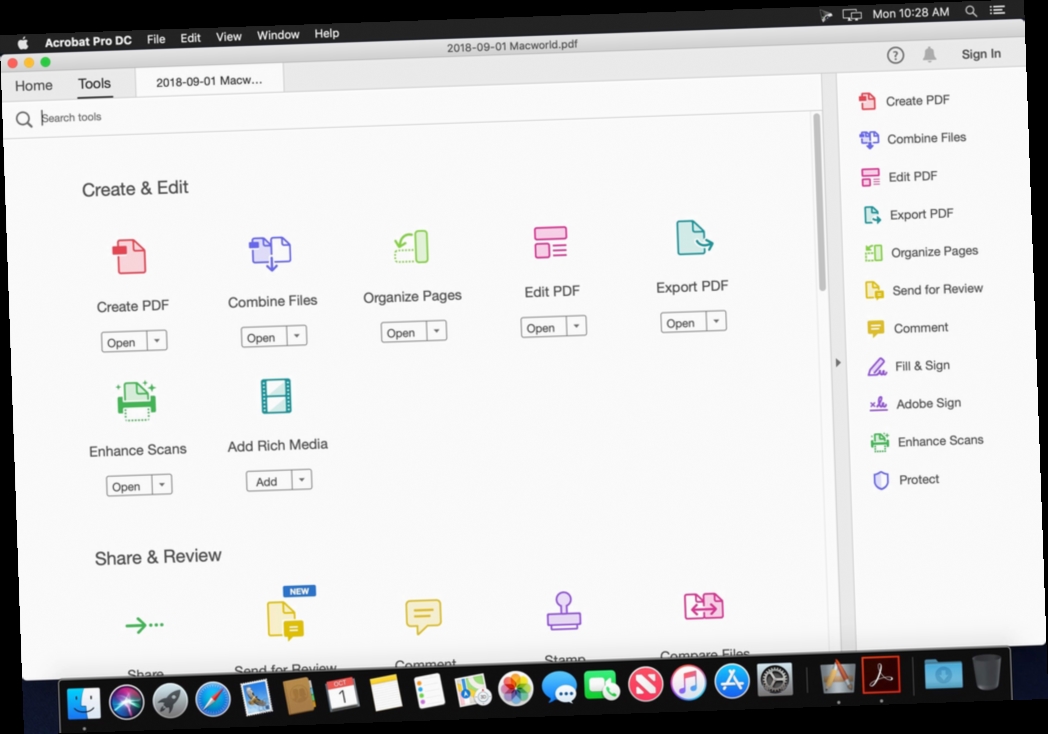The image size is (1048, 734).
Task: Click Open button under Edit PDF
Action: (544, 328)
